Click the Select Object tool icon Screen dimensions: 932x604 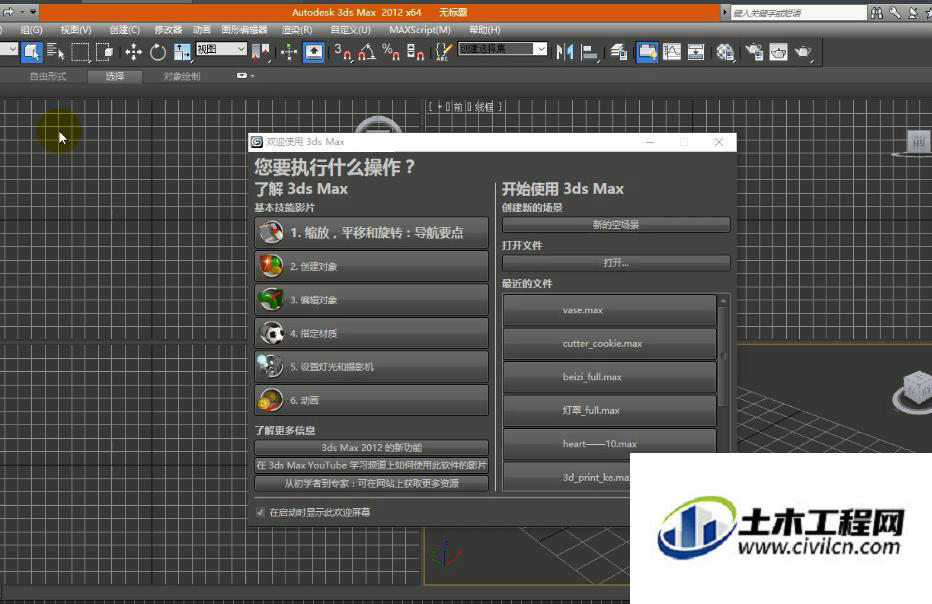click(32, 52)
